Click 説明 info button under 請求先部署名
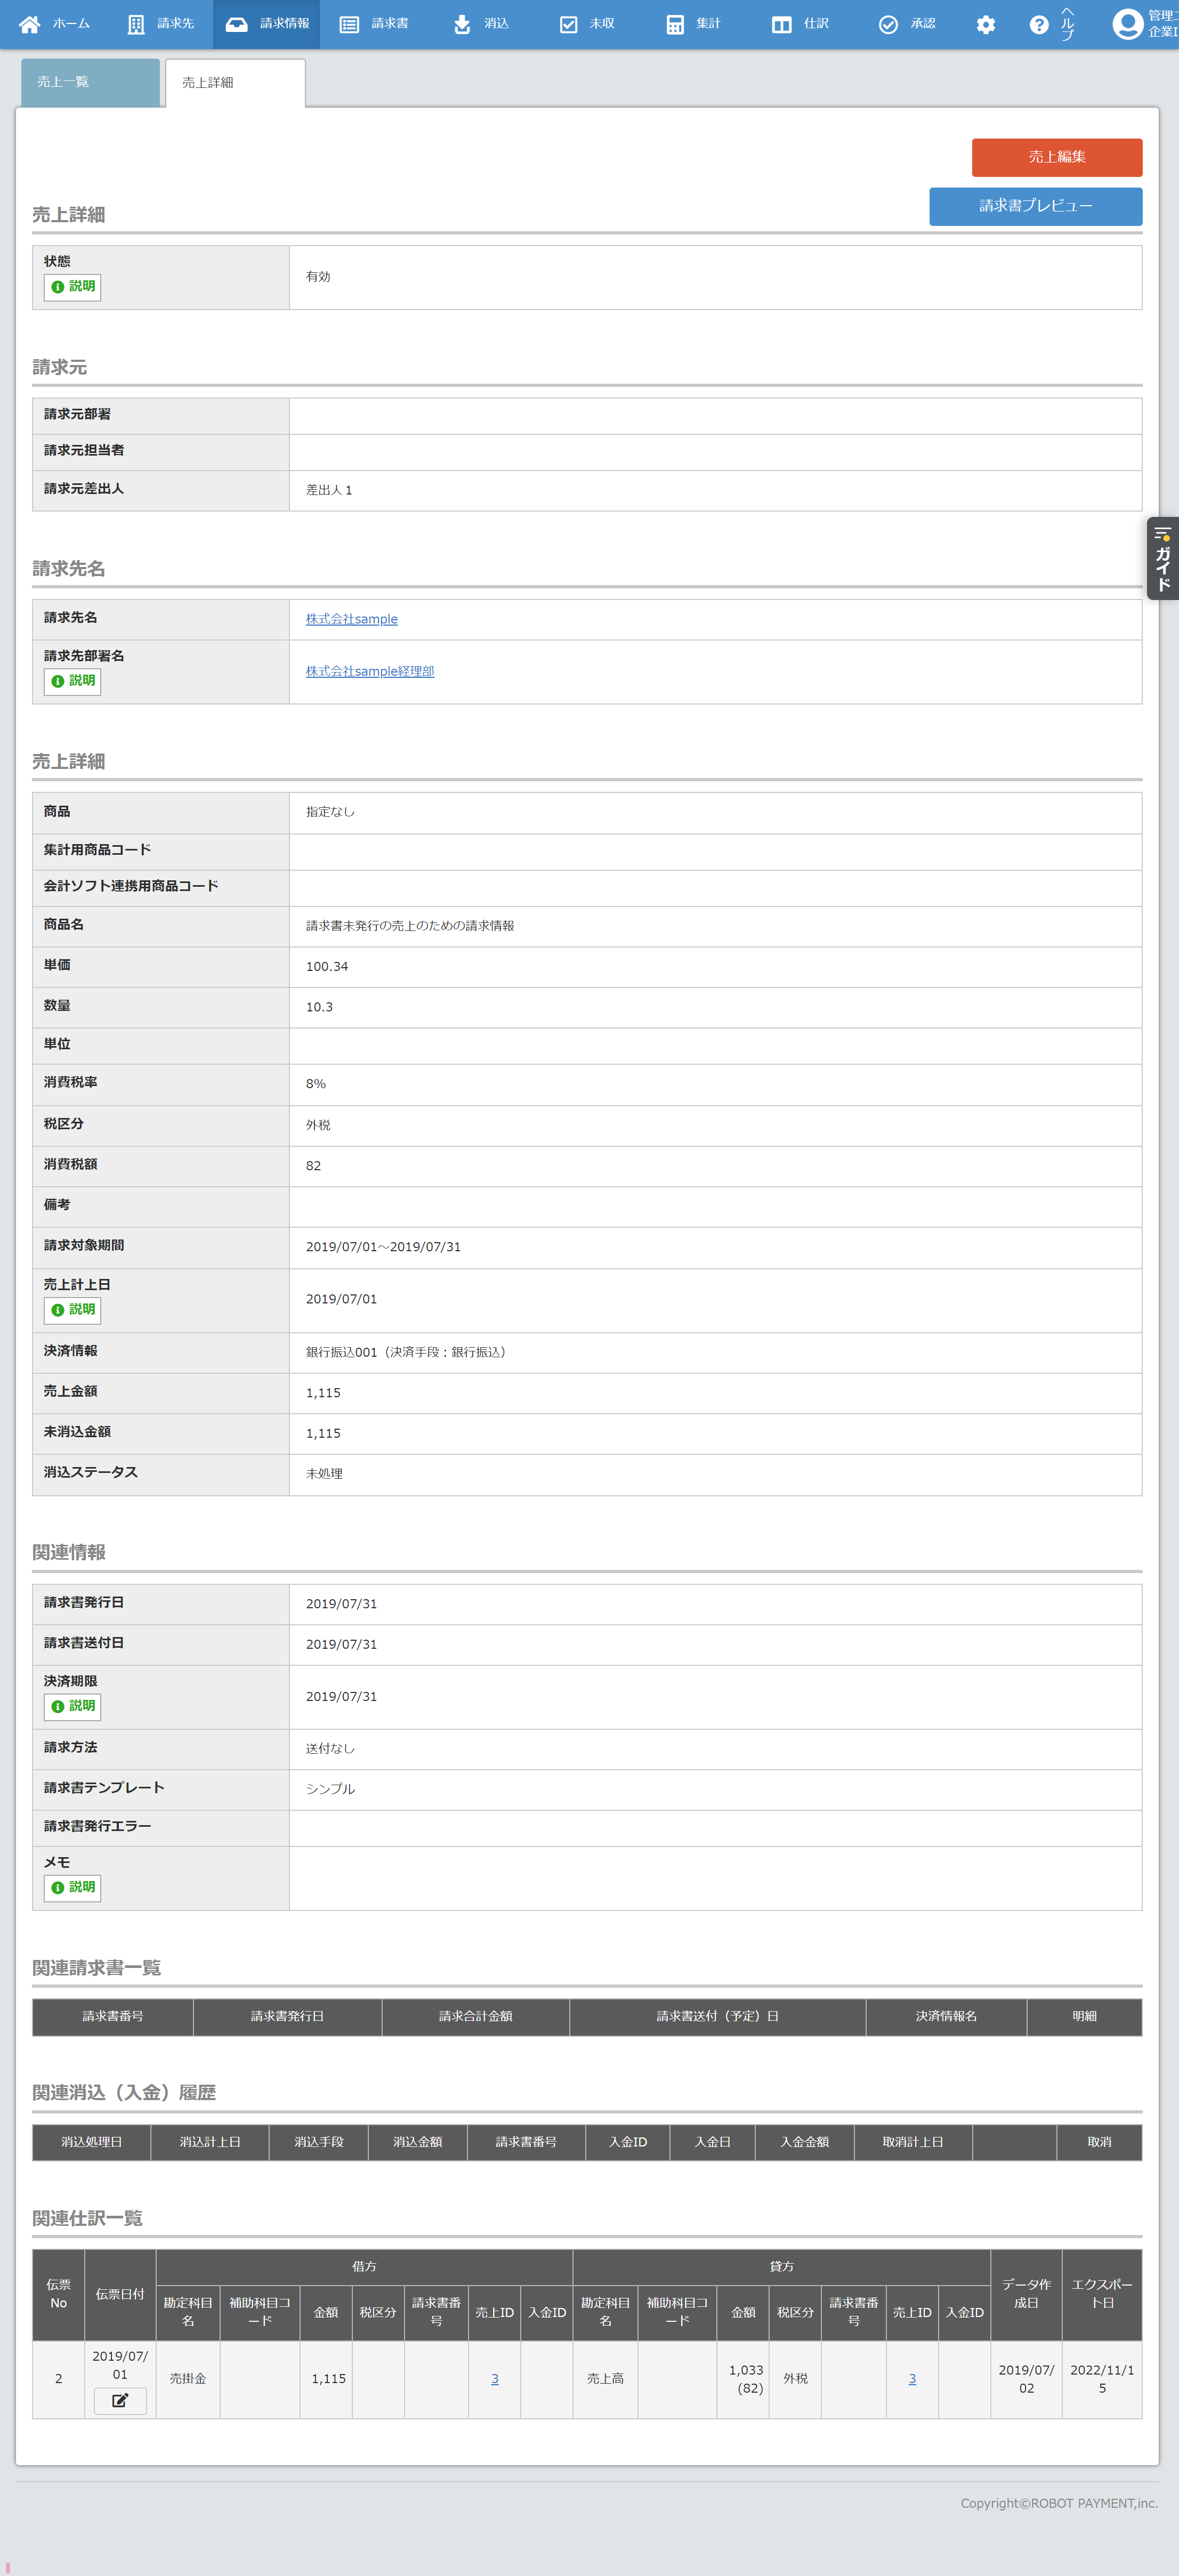Viewport: 1179px width, 2576px height. coord(72,681)
